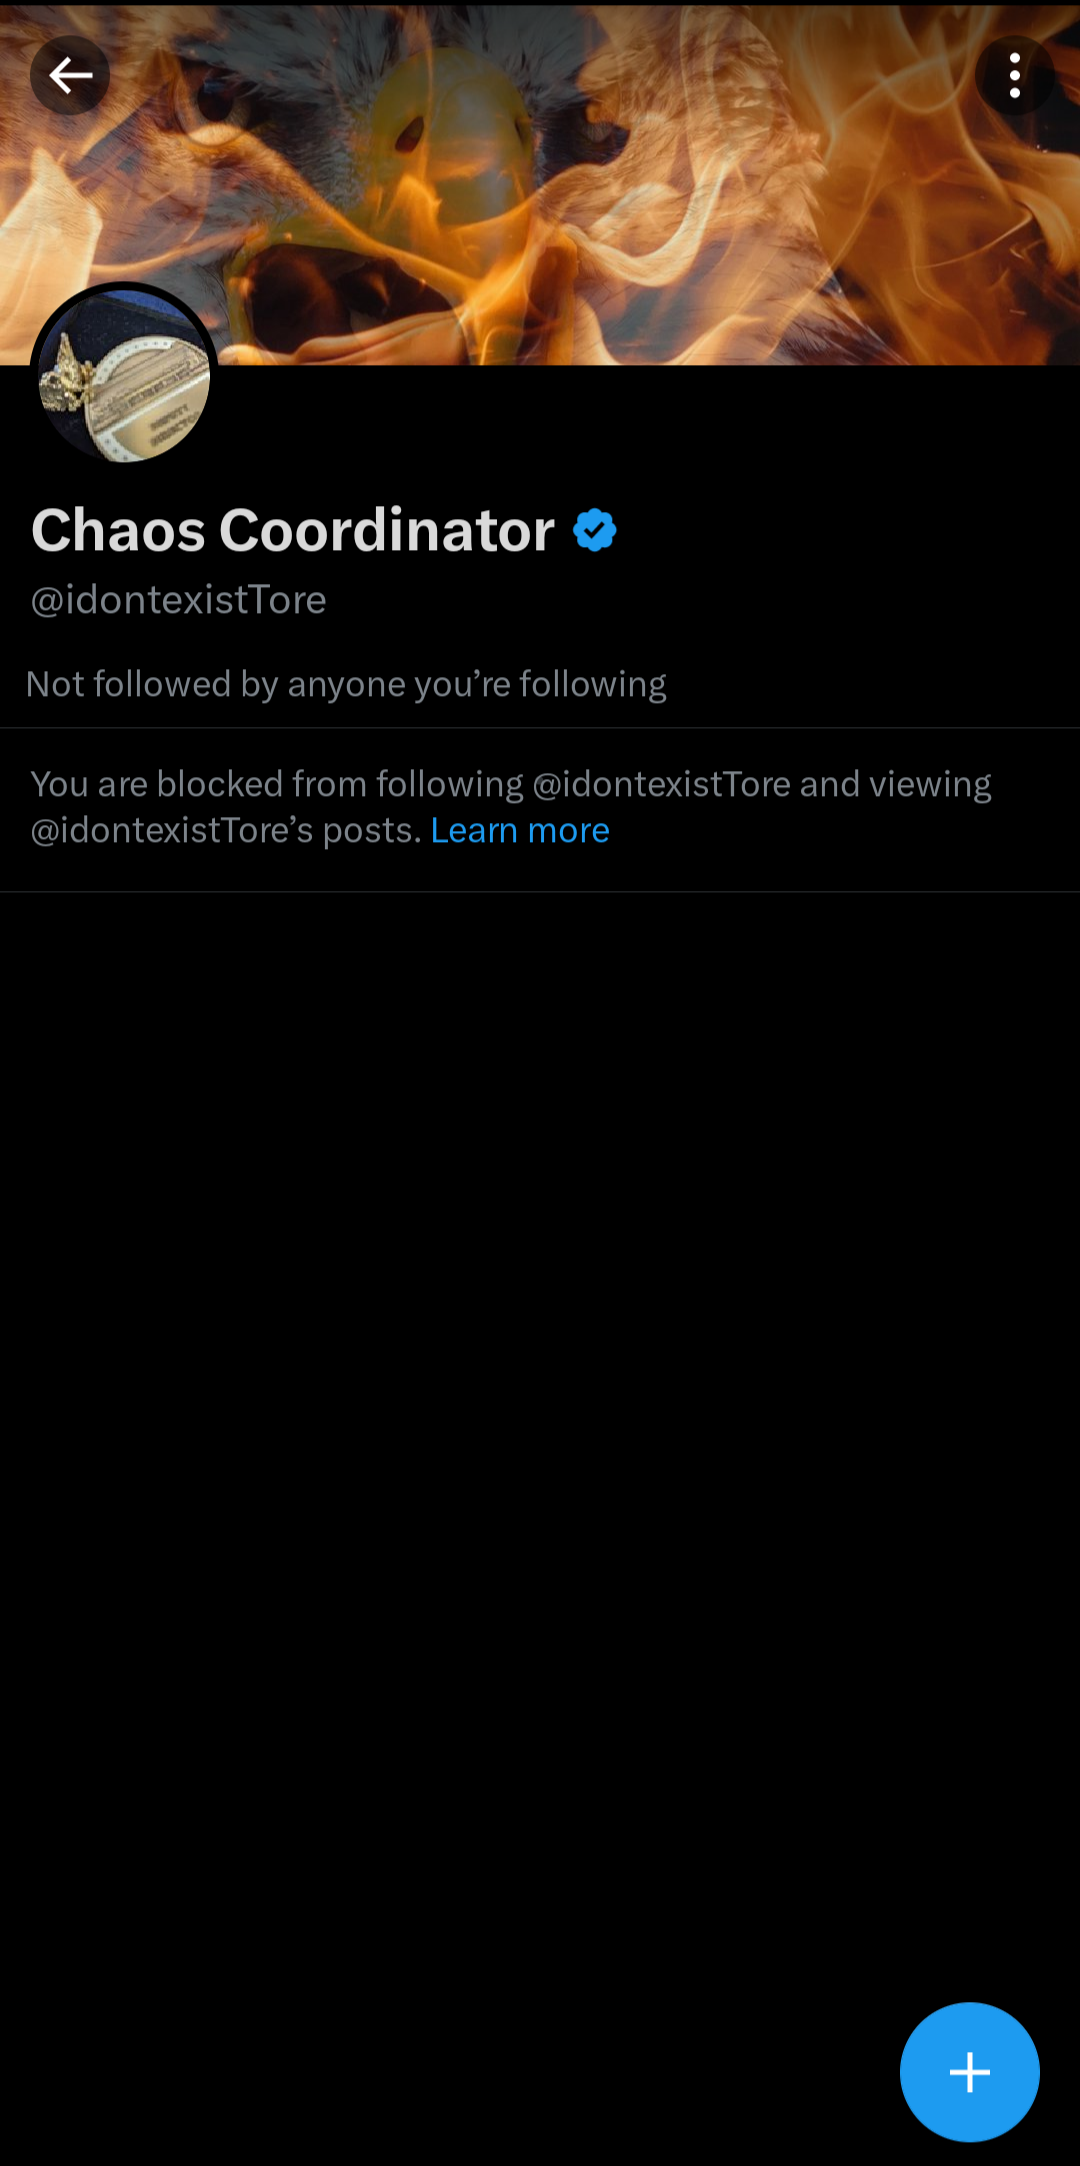Tap the words and viewing in notice
Viewport: 1080px width, 2166px height.
tap(895, 784)
